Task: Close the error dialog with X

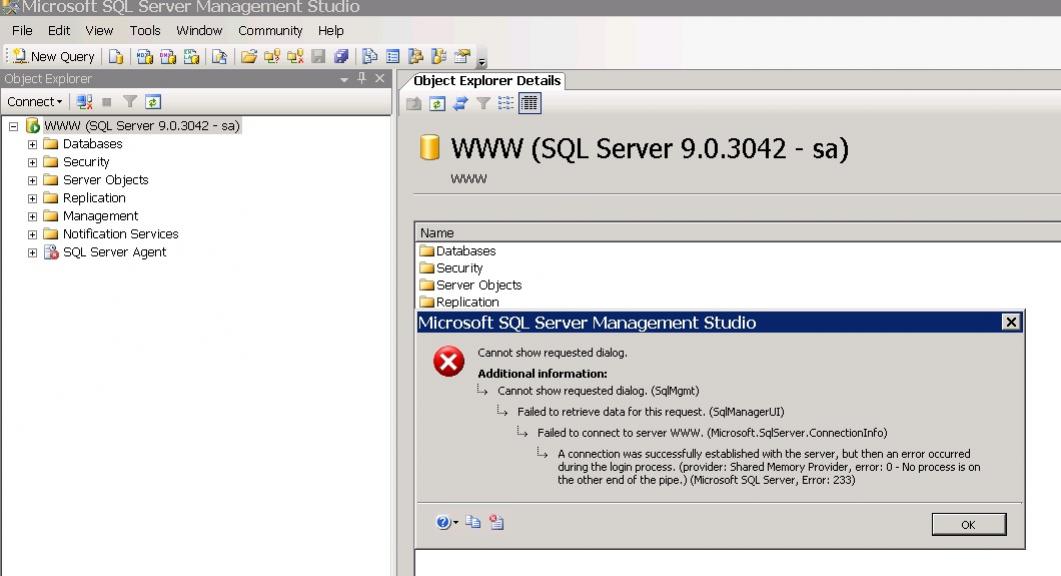Action: tap(1011, 322)
